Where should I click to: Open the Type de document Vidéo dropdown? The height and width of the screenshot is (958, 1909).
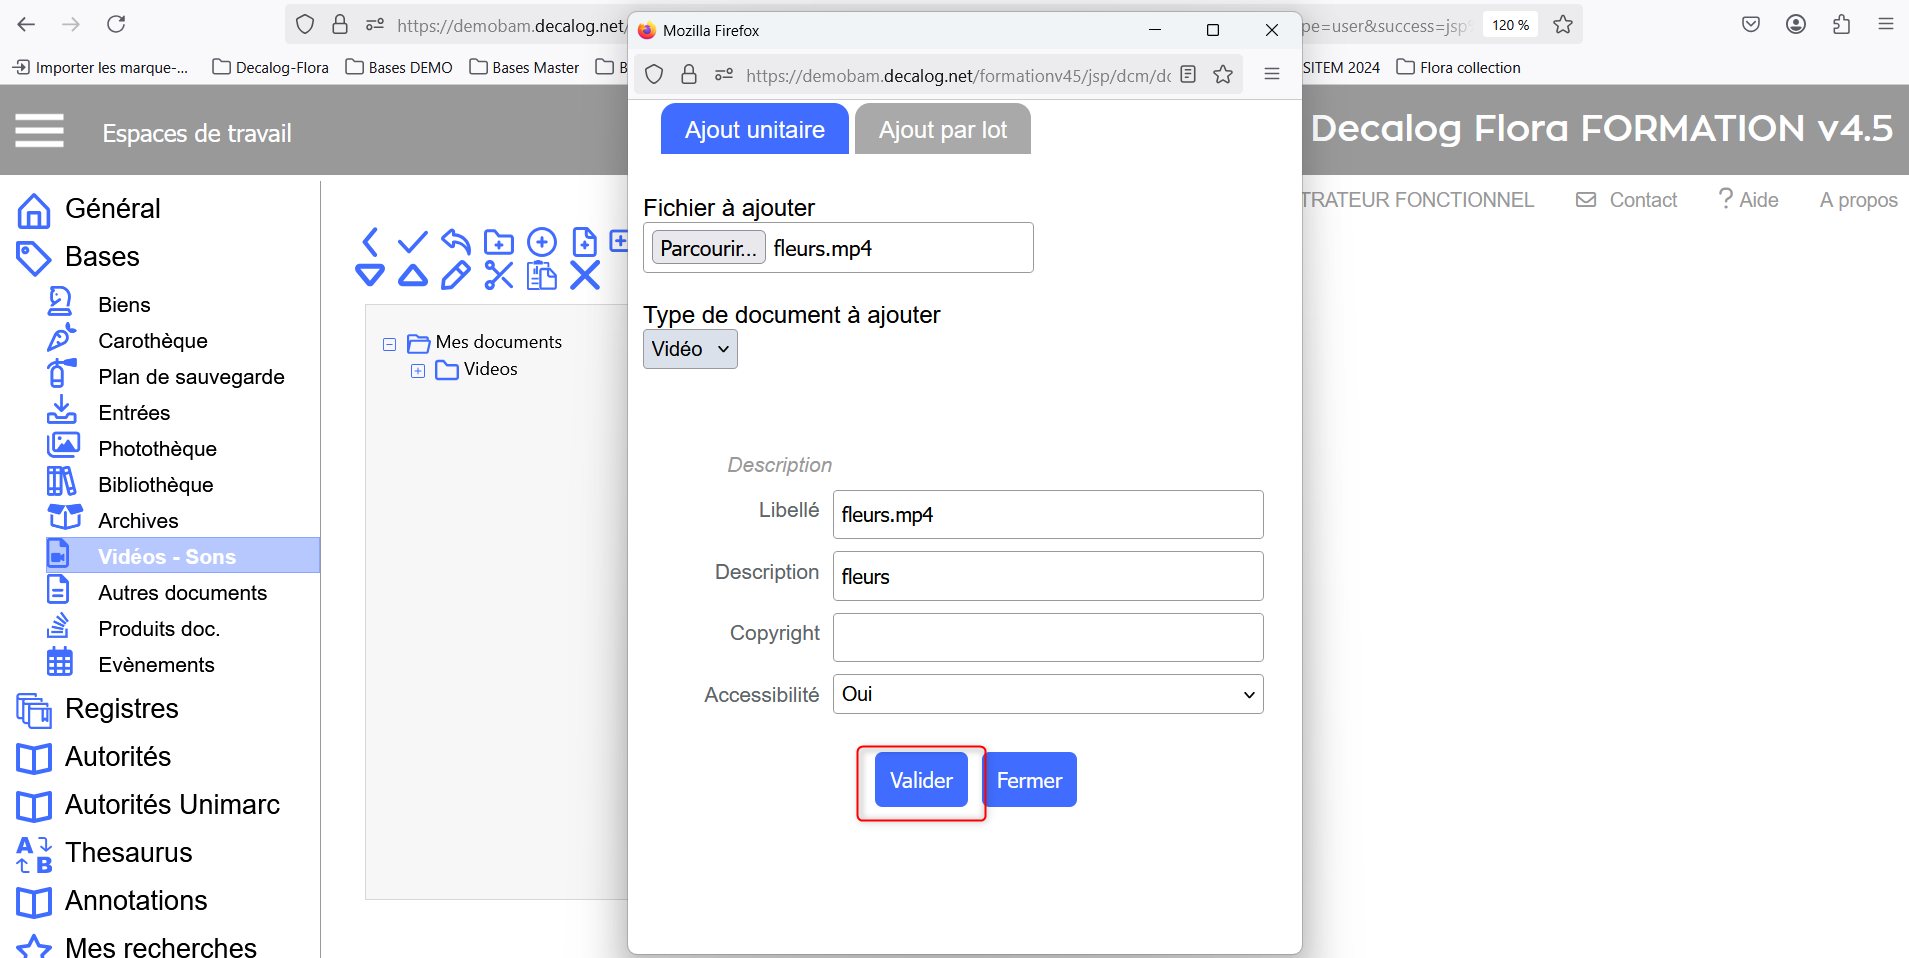tap(690, 349)
